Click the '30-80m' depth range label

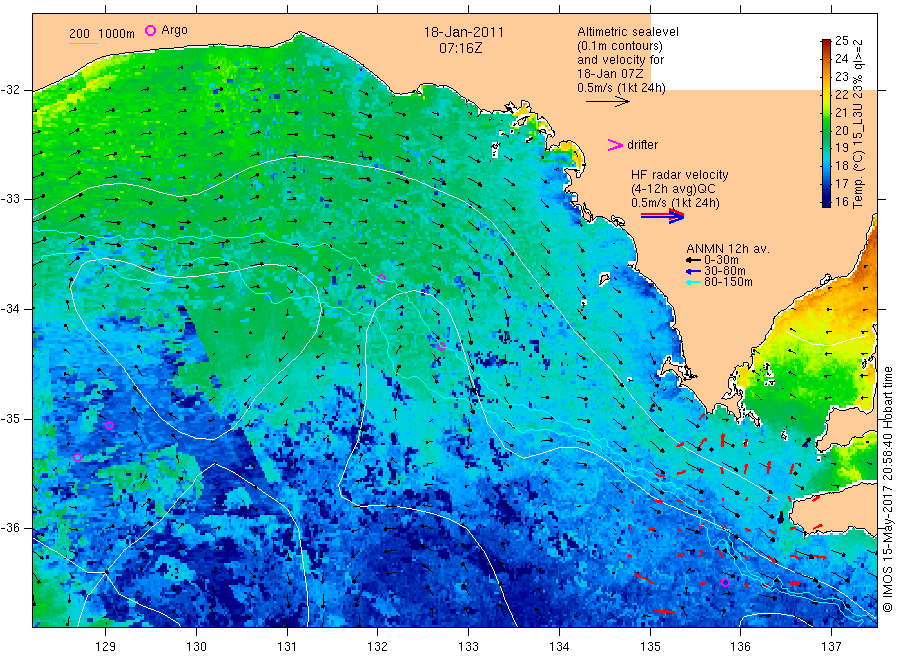pyautogui.click(x=724, y=271)
